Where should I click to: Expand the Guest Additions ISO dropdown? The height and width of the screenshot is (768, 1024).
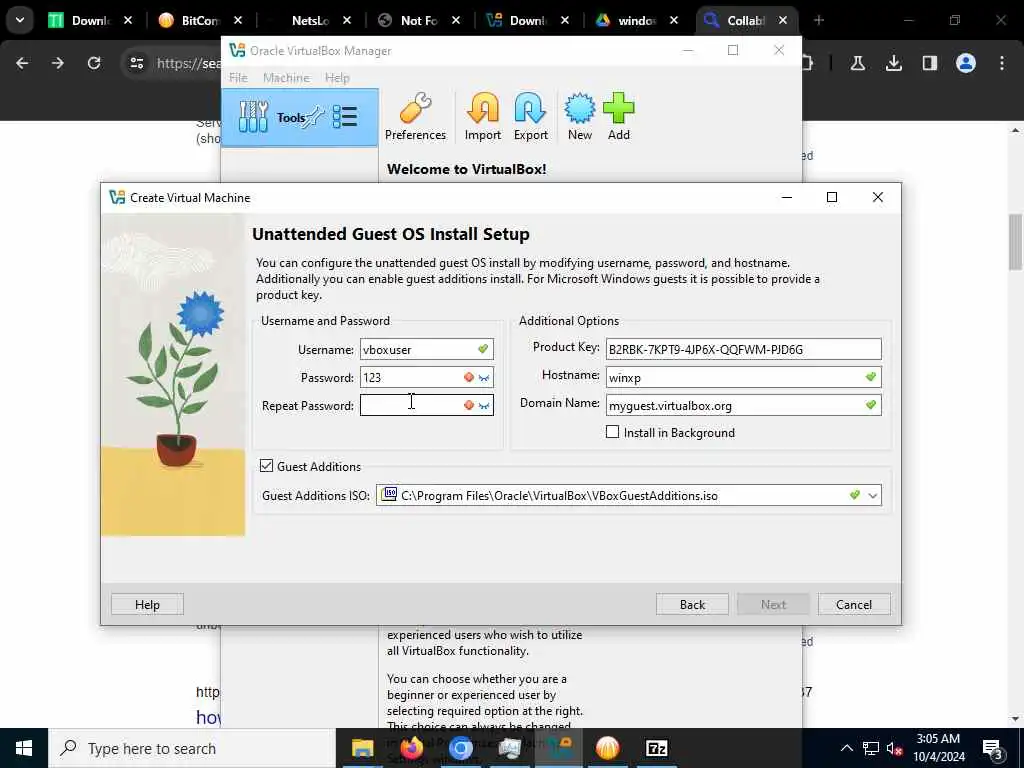[872, 496]
